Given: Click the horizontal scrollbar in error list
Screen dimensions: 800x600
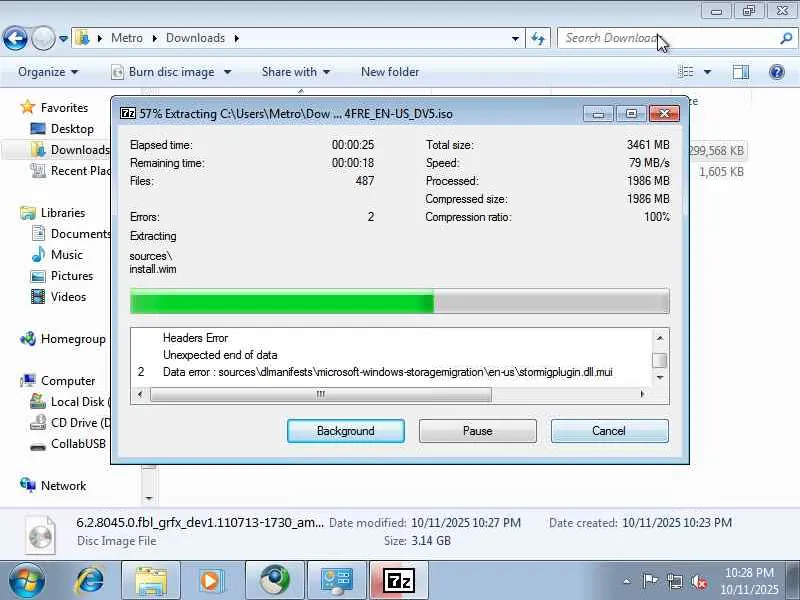Looking at the screenshot, I should pyautogui.click(x=321, y=394).
